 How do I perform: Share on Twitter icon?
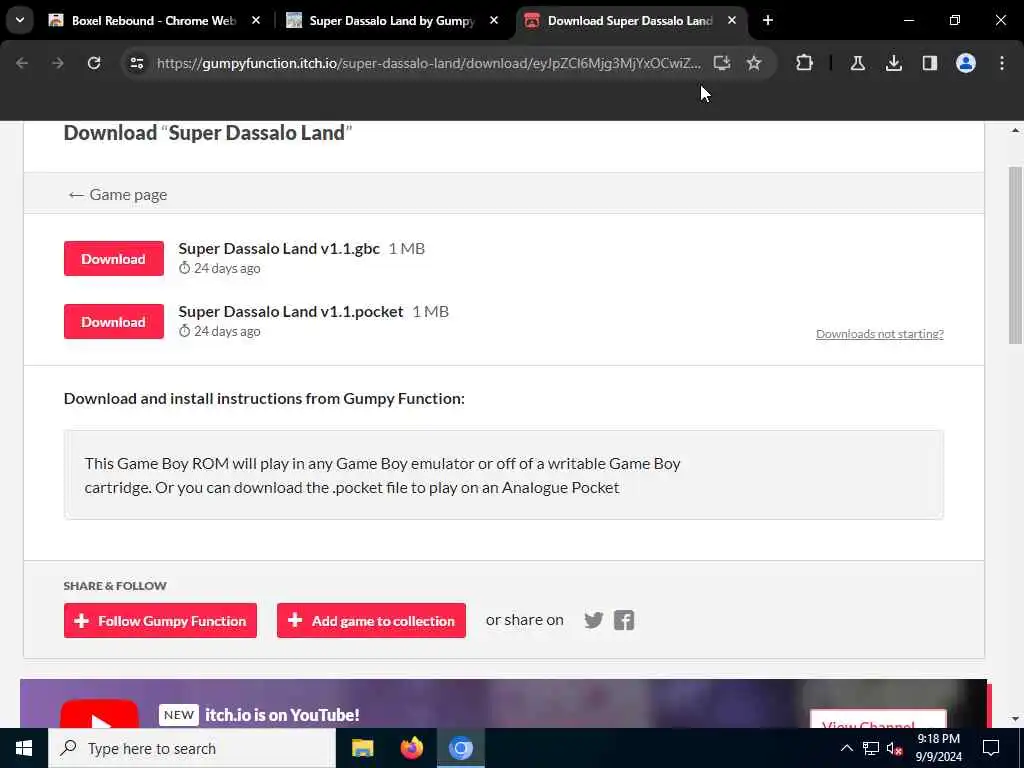click(593, 620)
